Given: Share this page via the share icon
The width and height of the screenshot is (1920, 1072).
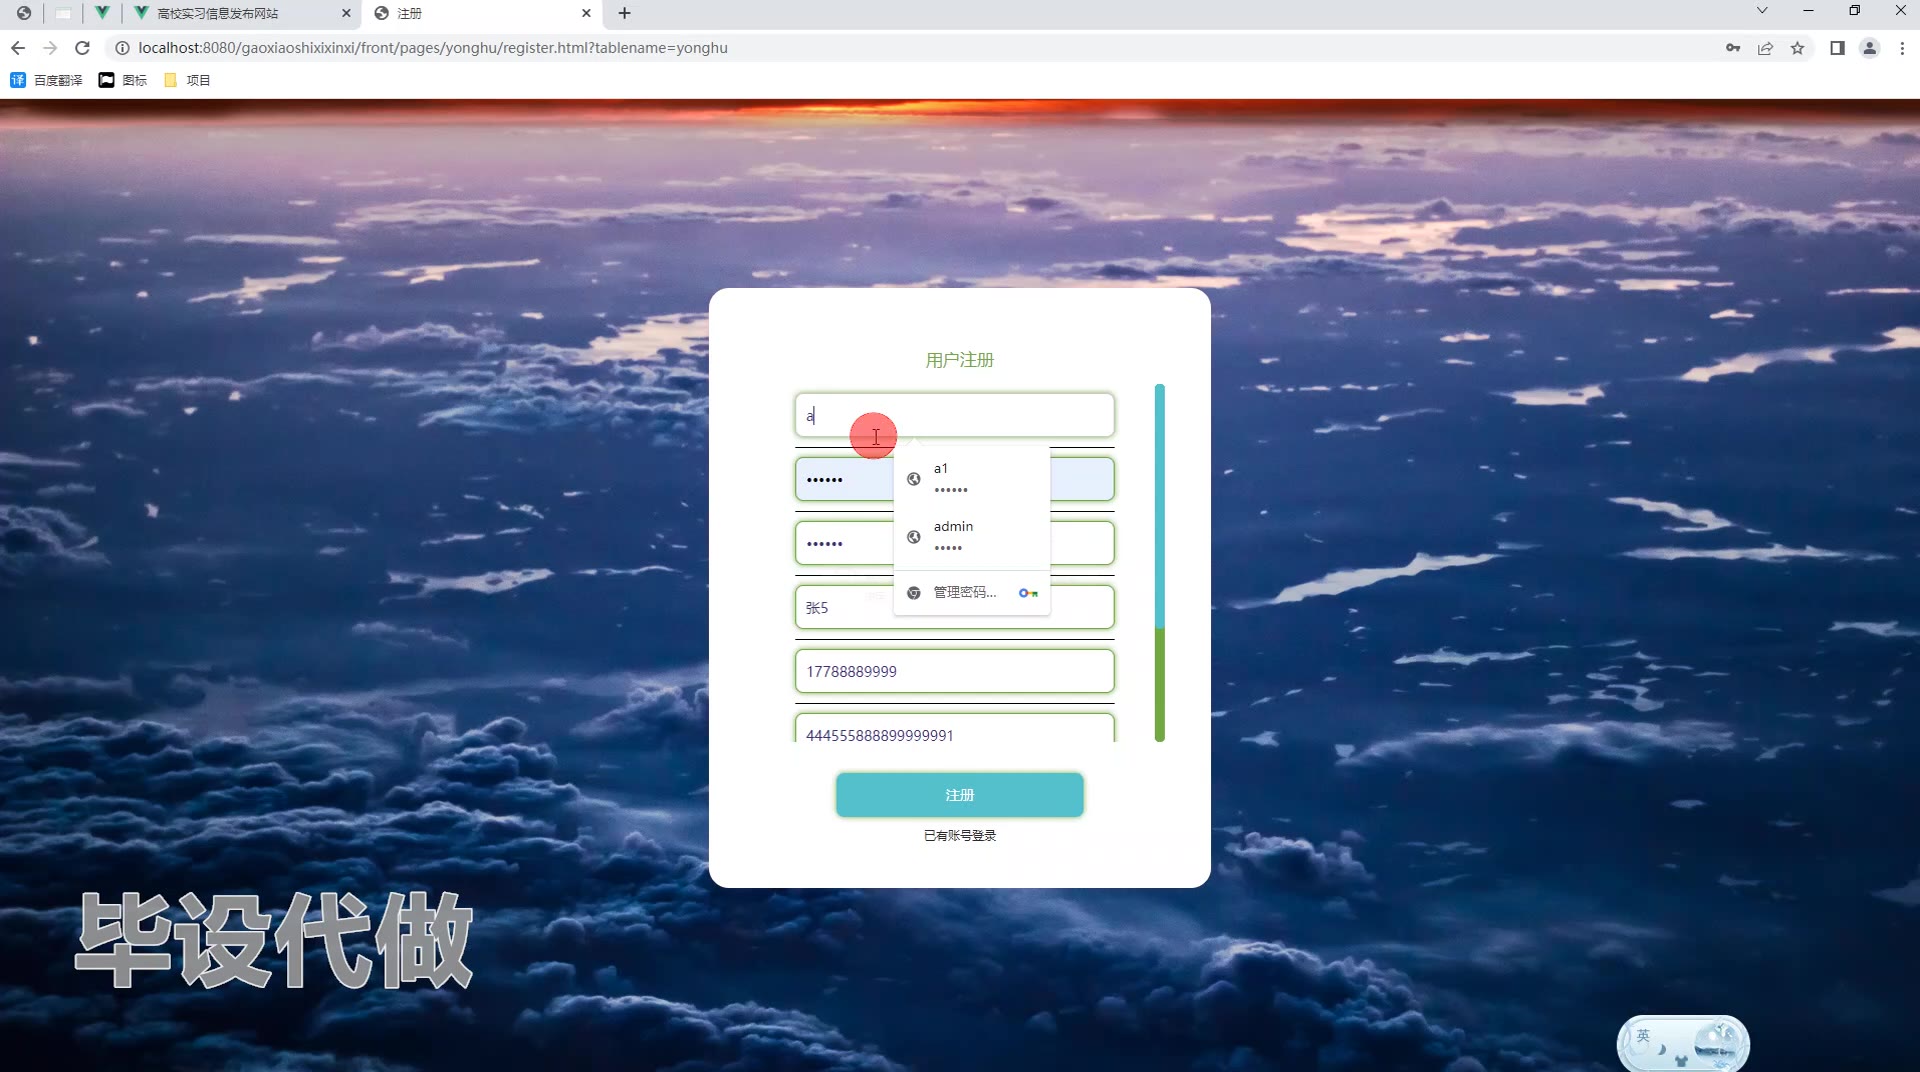Looking at the screenshot, I should point(1765,48).
